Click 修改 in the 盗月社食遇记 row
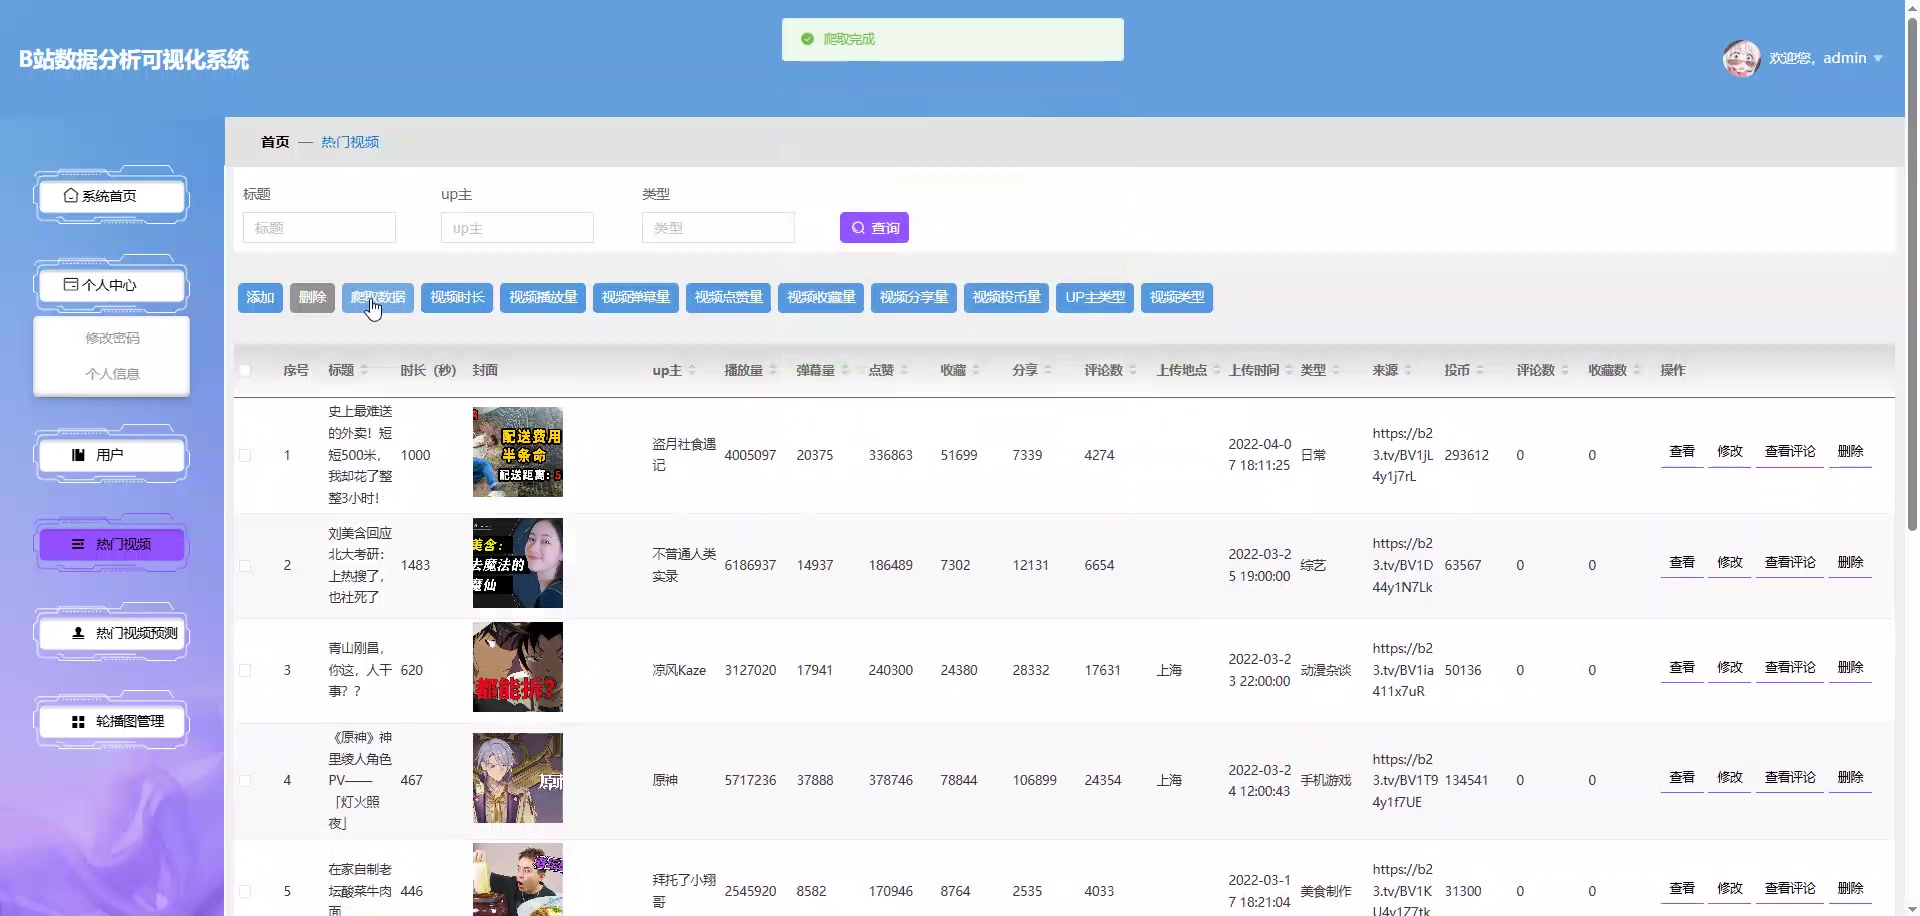 (x=1730, y=452)
